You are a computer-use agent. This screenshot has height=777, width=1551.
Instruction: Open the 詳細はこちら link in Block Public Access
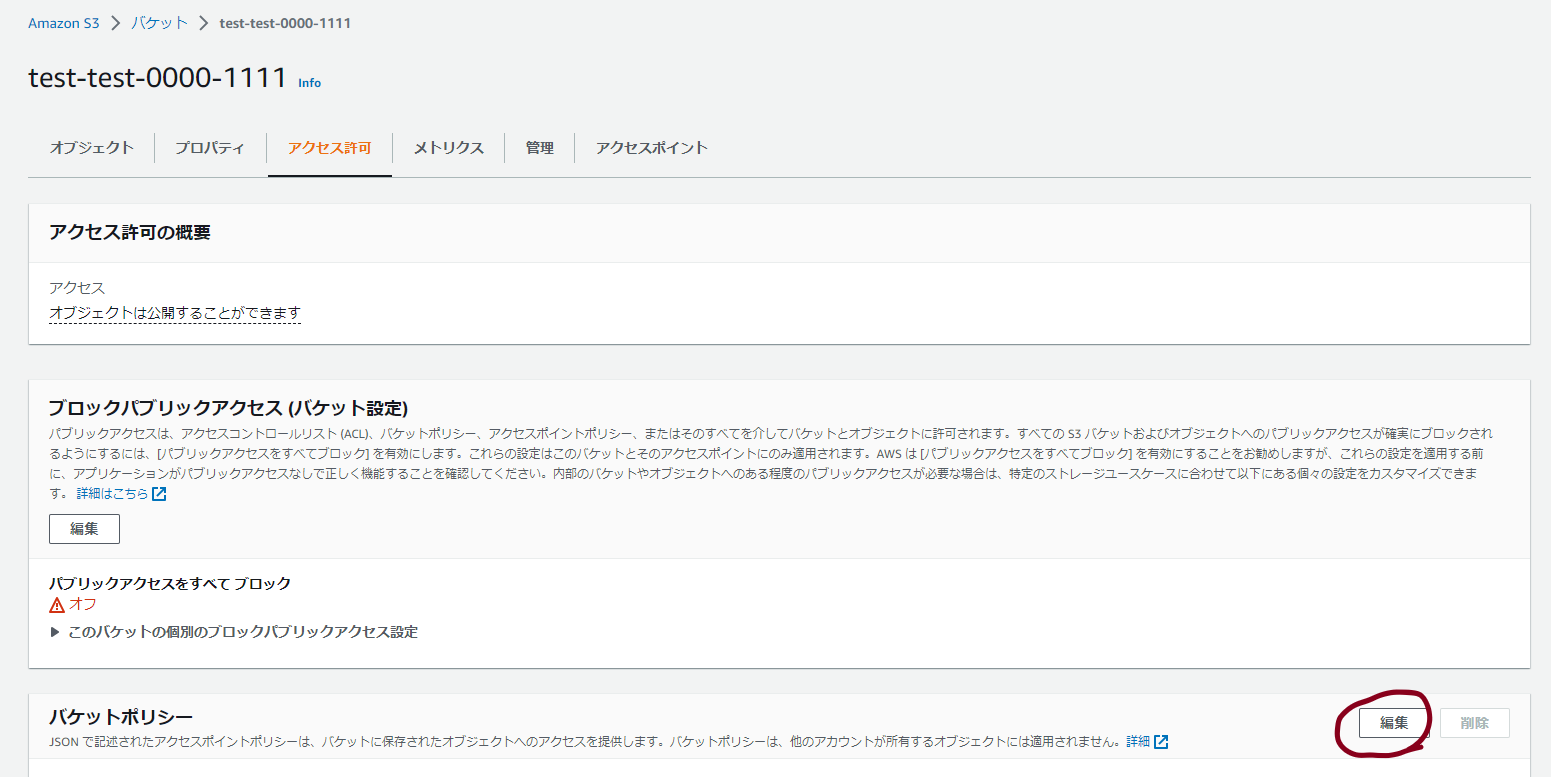click(113, 494)
